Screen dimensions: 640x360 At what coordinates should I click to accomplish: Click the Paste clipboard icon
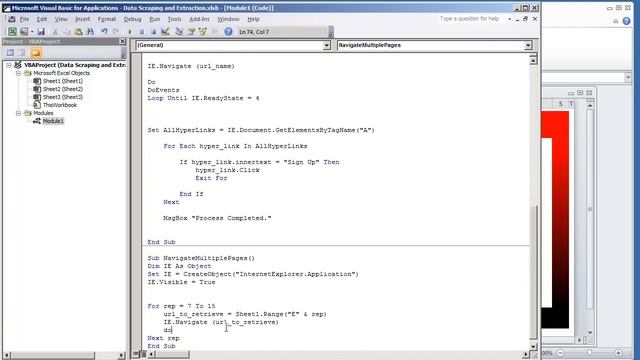pos(78,31)
